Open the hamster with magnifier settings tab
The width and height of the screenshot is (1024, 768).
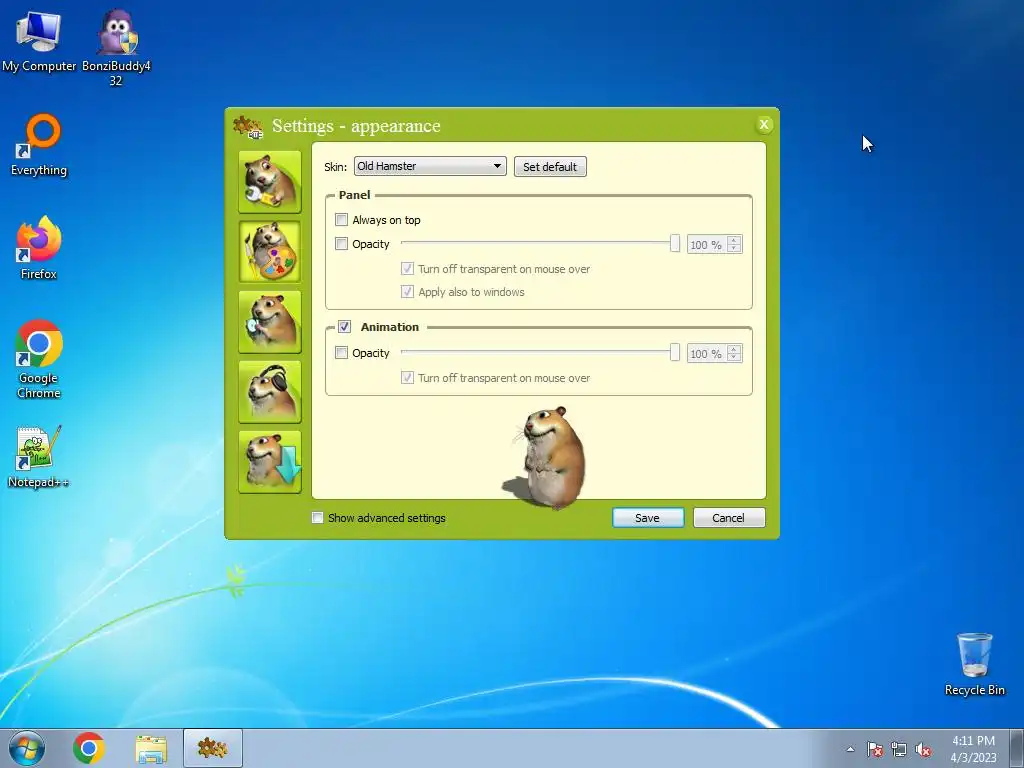pos(270,322)
